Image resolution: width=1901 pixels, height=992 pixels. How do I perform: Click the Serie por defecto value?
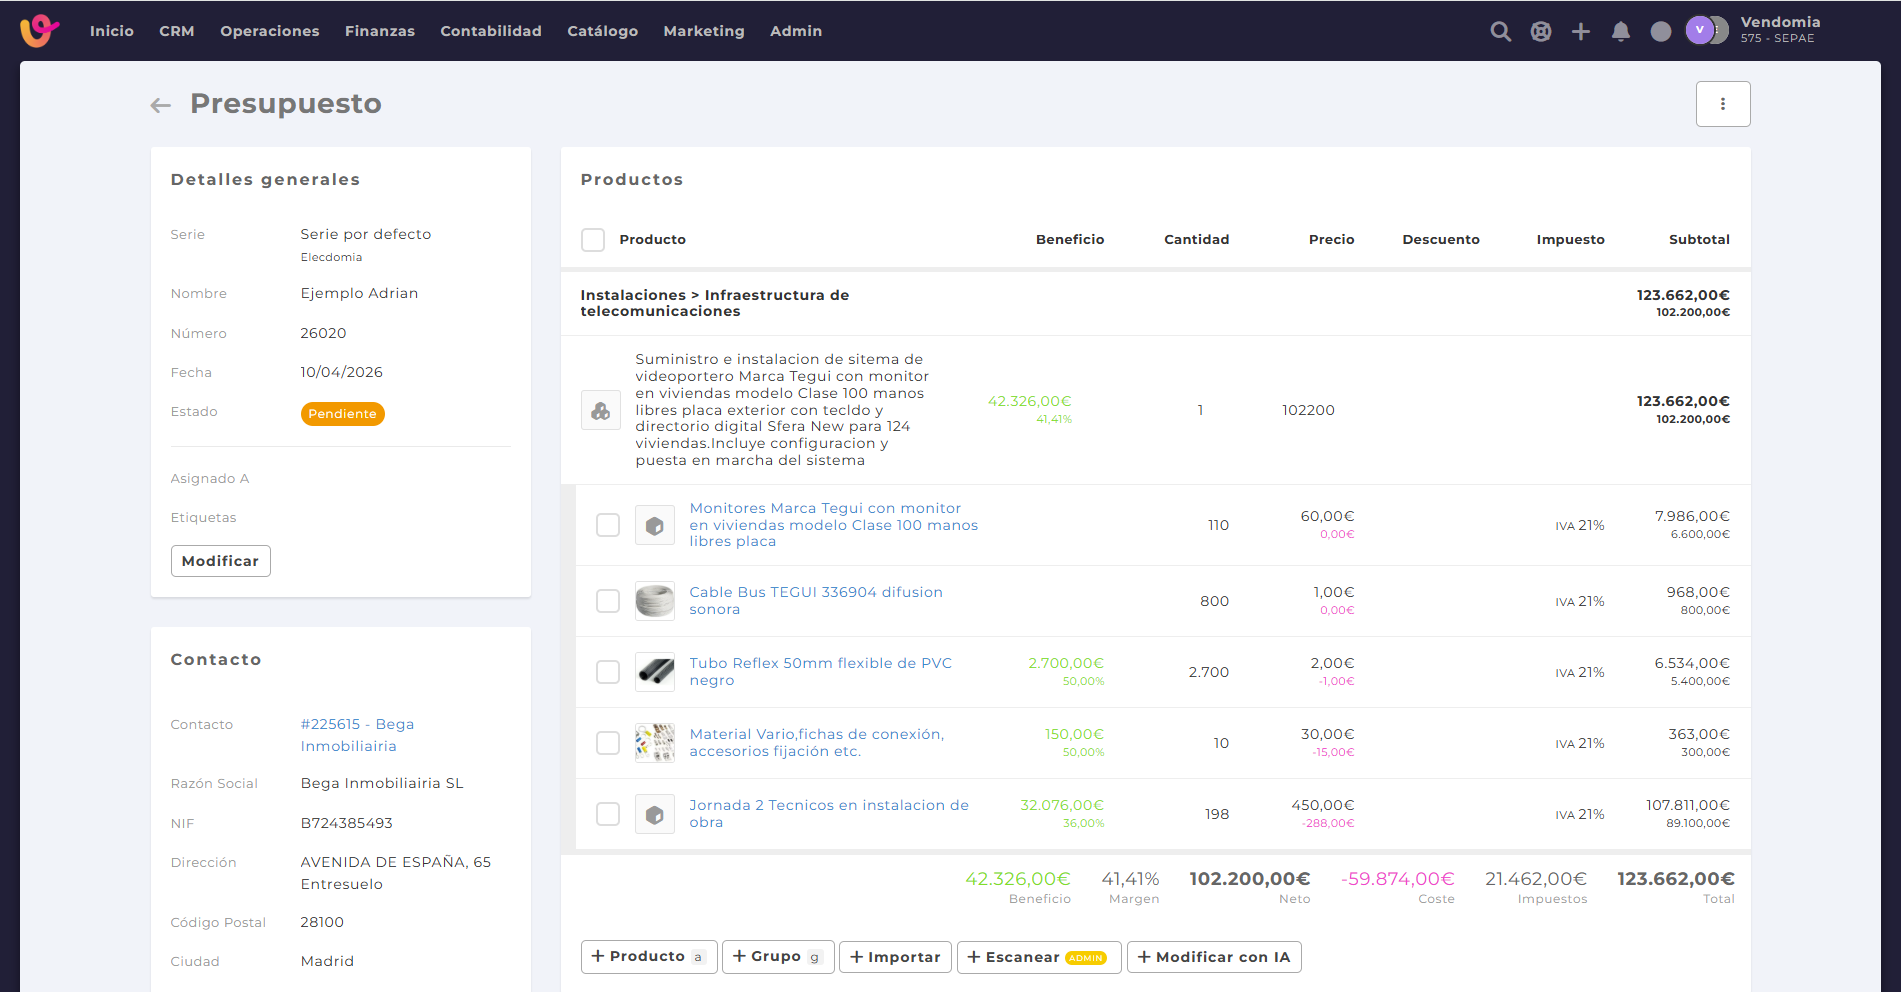[366, 234]
